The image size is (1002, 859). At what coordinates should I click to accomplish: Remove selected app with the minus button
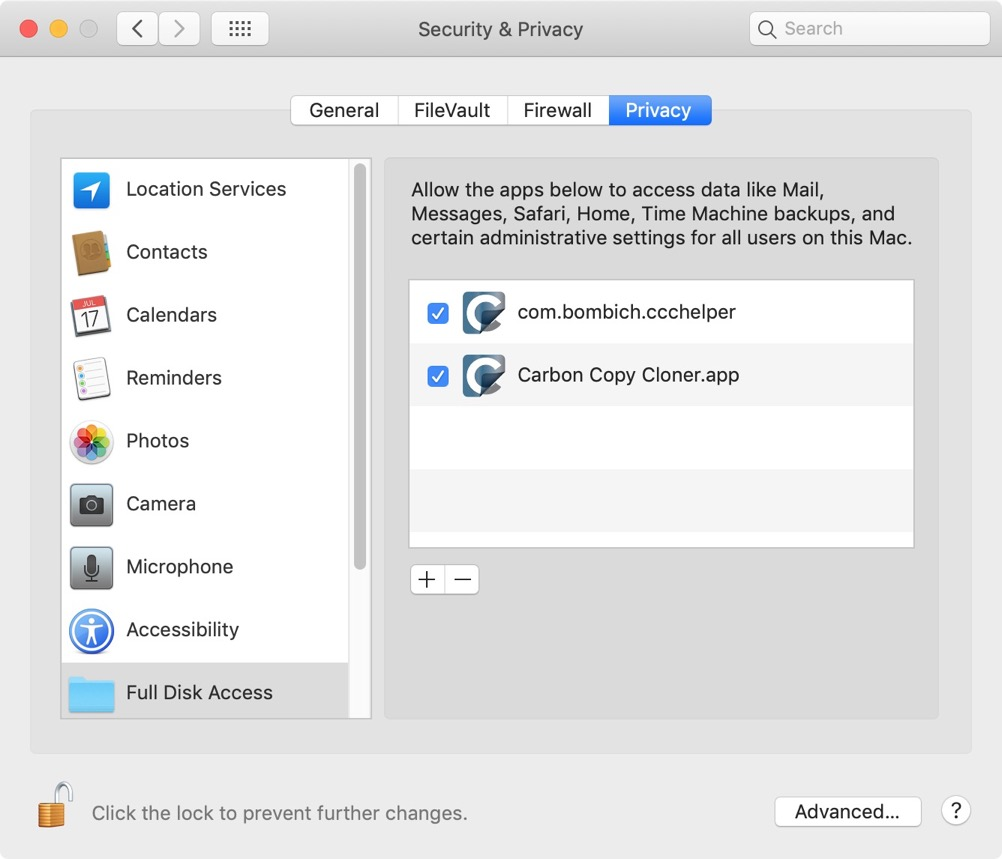pos(461,579)
